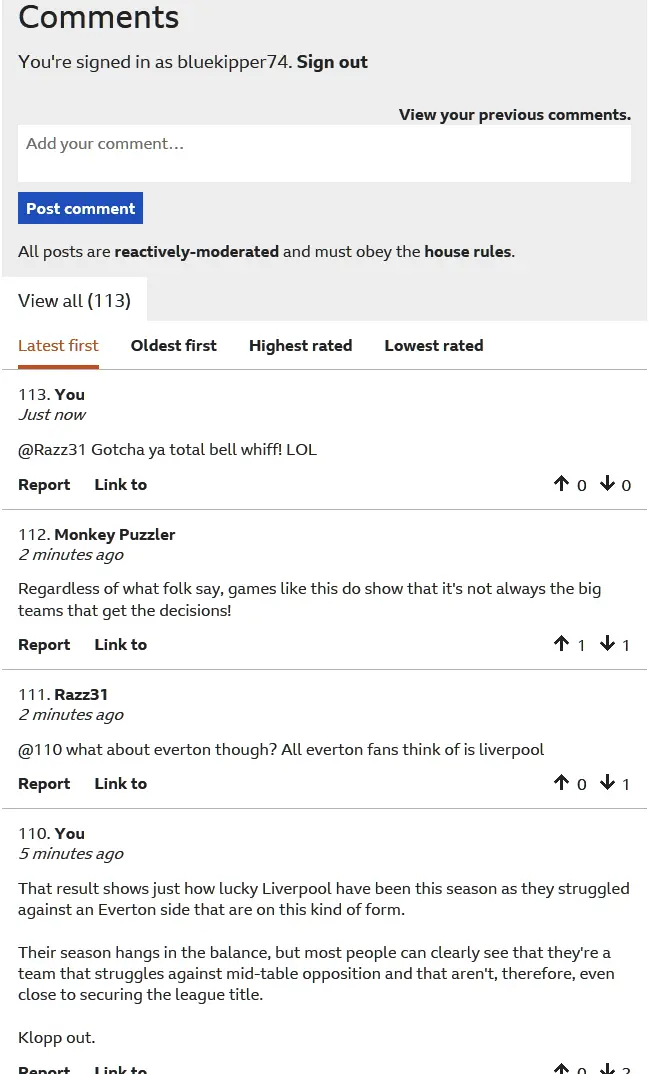Downvote Monkey Puzzler's comment
The image size is (656, 1074).
pyautogui.click(x=607, y=645)
